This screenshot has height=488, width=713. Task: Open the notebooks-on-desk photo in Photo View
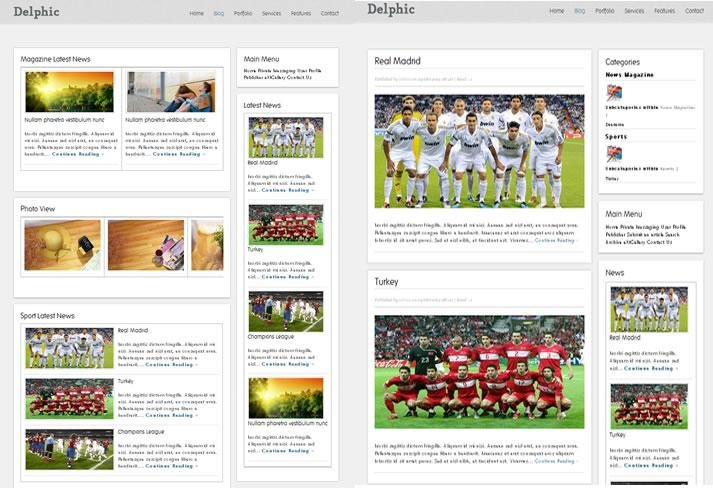tap(146, 245)
